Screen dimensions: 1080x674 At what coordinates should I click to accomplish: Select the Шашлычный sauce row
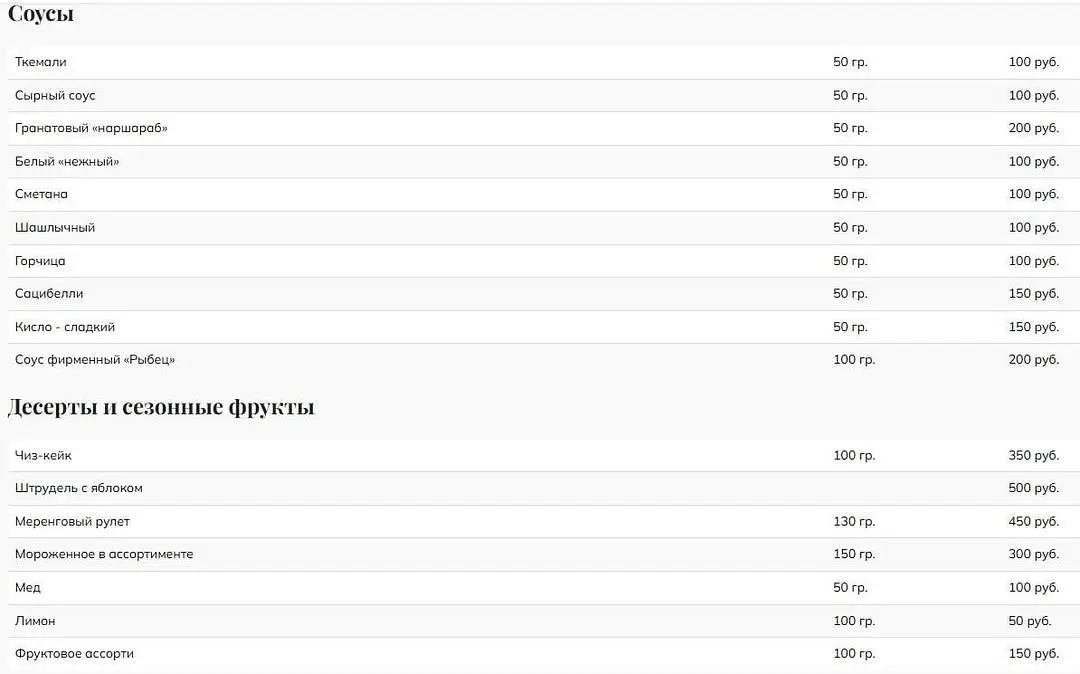click(544, 228)
